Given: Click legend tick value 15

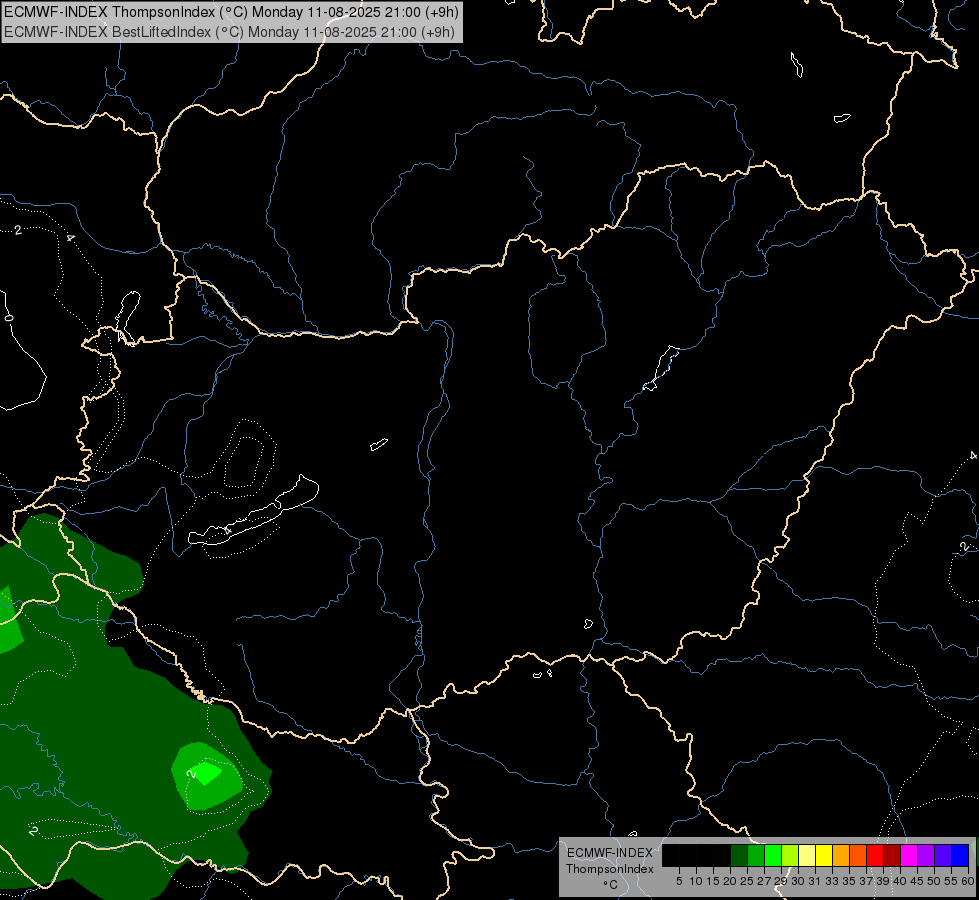Looking at the screenshot, I should point(713,881).
